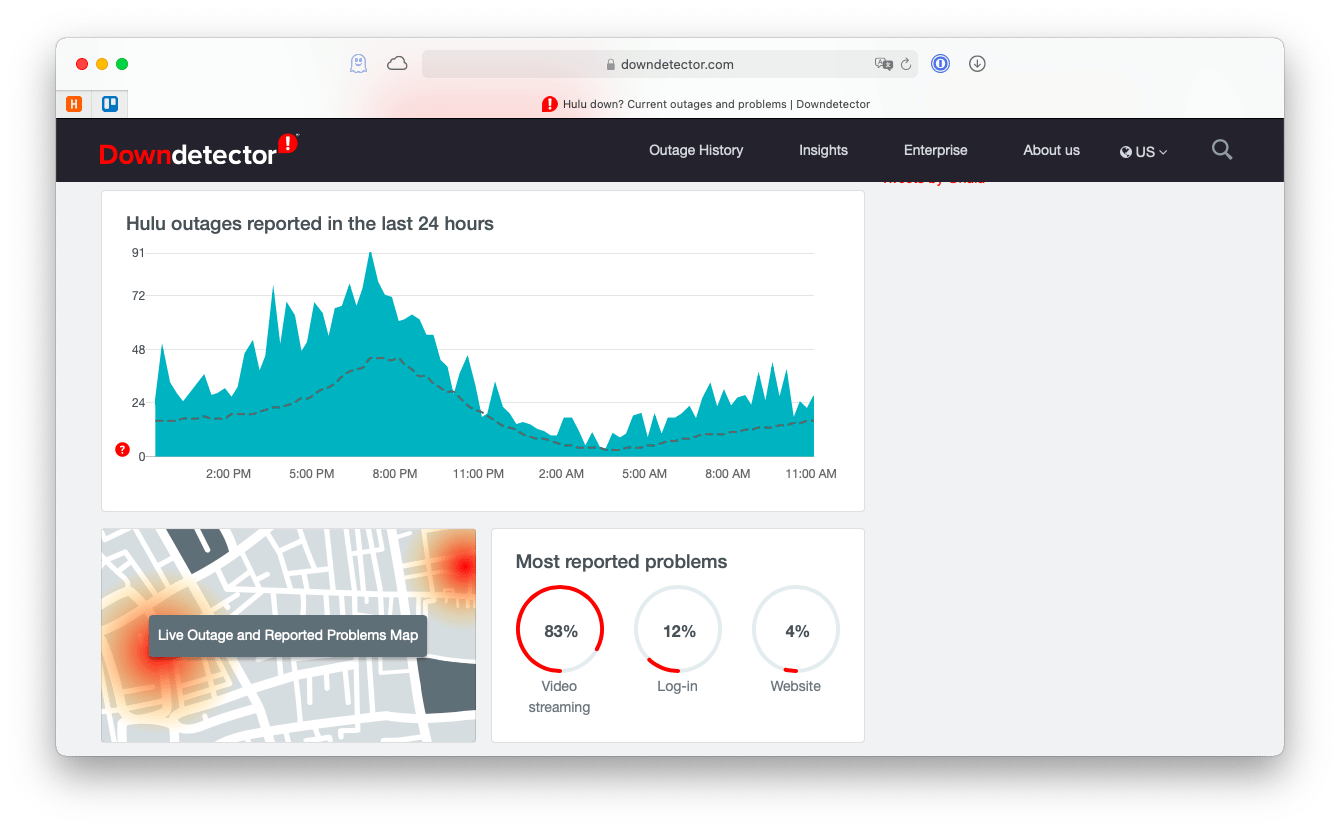1340x830 pixels.
Task: Click the outage heat map thumbnail
Action: pyautogui.click(x=288, y=635)
